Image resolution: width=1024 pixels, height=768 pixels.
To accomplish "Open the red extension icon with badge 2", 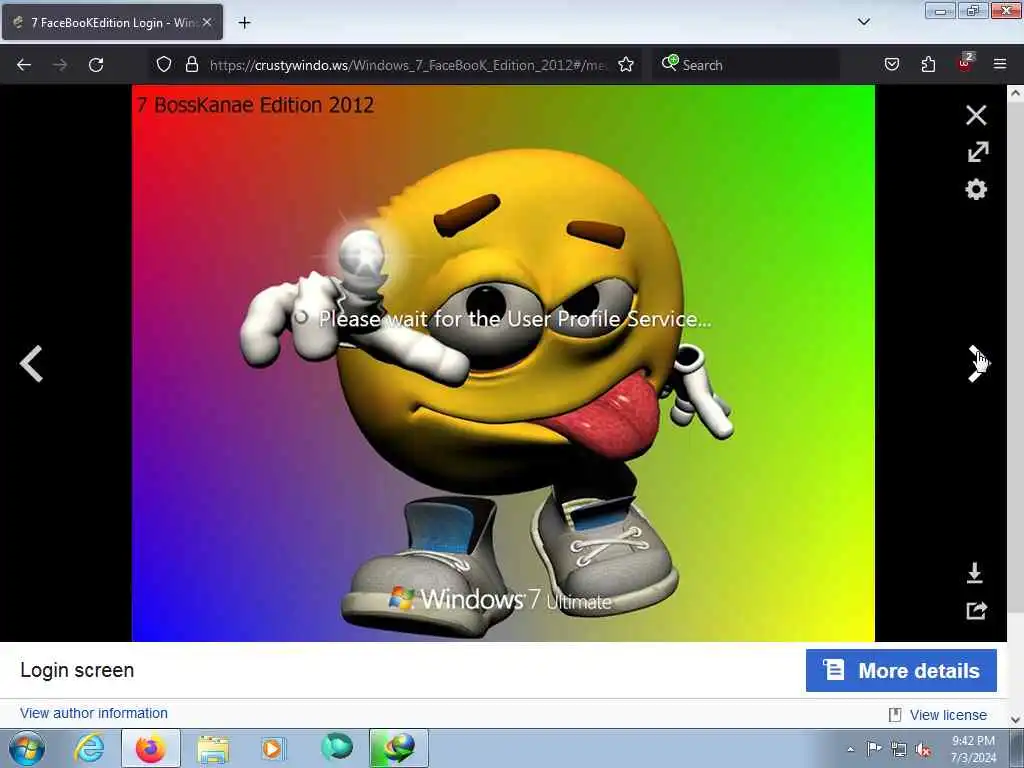I will pyautogui.click(x=965, y=63).
